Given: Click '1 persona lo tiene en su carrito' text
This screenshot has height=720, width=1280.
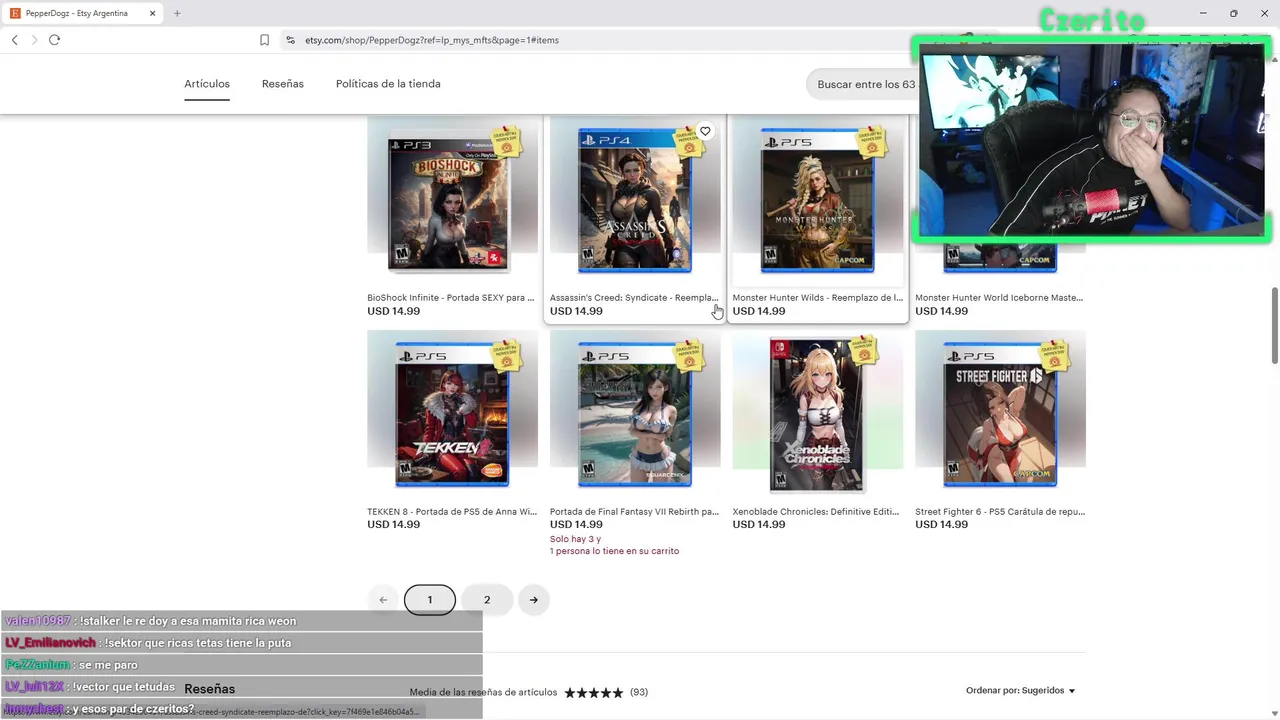Looking at the screenshot, I should pyautogui.click(x=614, y=551).
